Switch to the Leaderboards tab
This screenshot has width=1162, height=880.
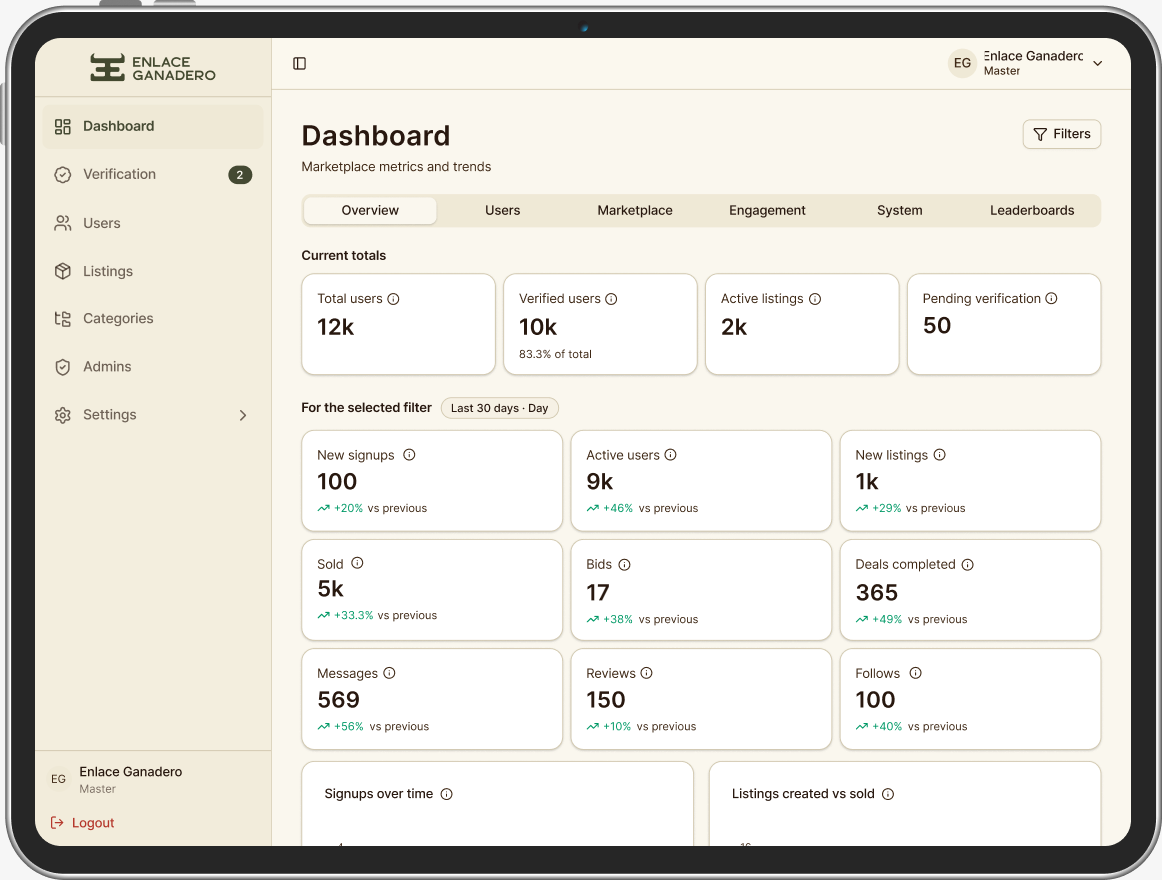click(1032, 211)
